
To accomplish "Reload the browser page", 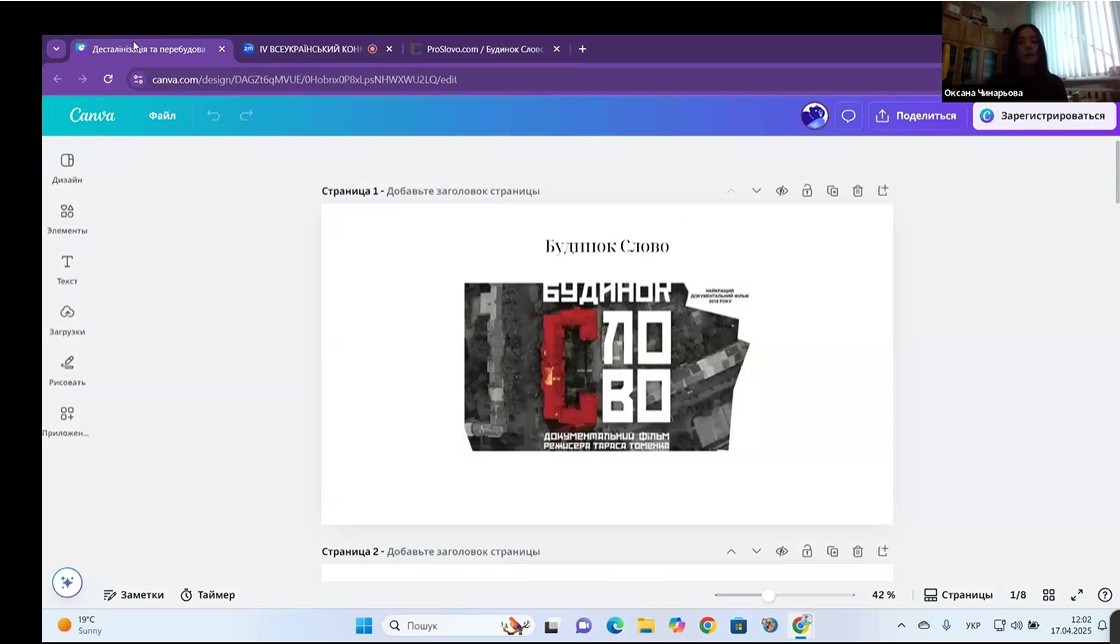I will [x=108, y=79].
